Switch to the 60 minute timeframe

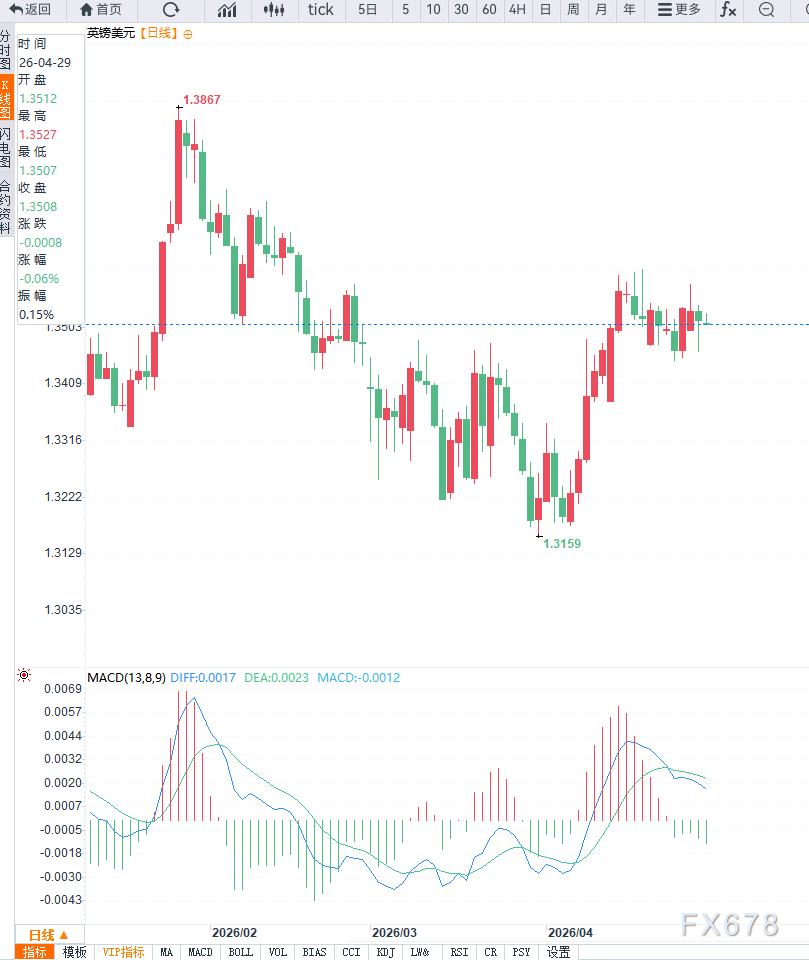(x=489, y=10)
